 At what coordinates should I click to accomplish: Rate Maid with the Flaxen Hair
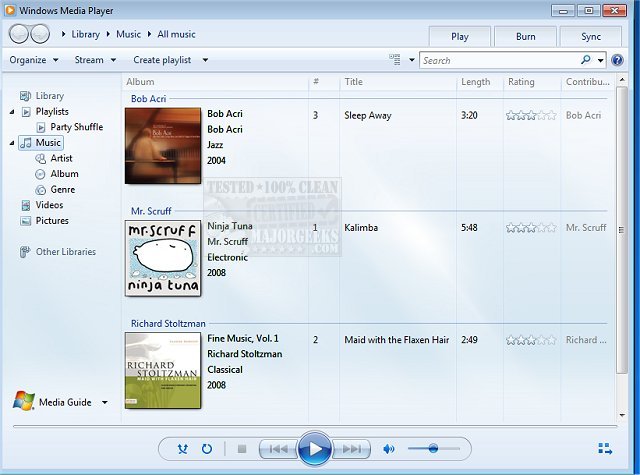click(531, 340)
